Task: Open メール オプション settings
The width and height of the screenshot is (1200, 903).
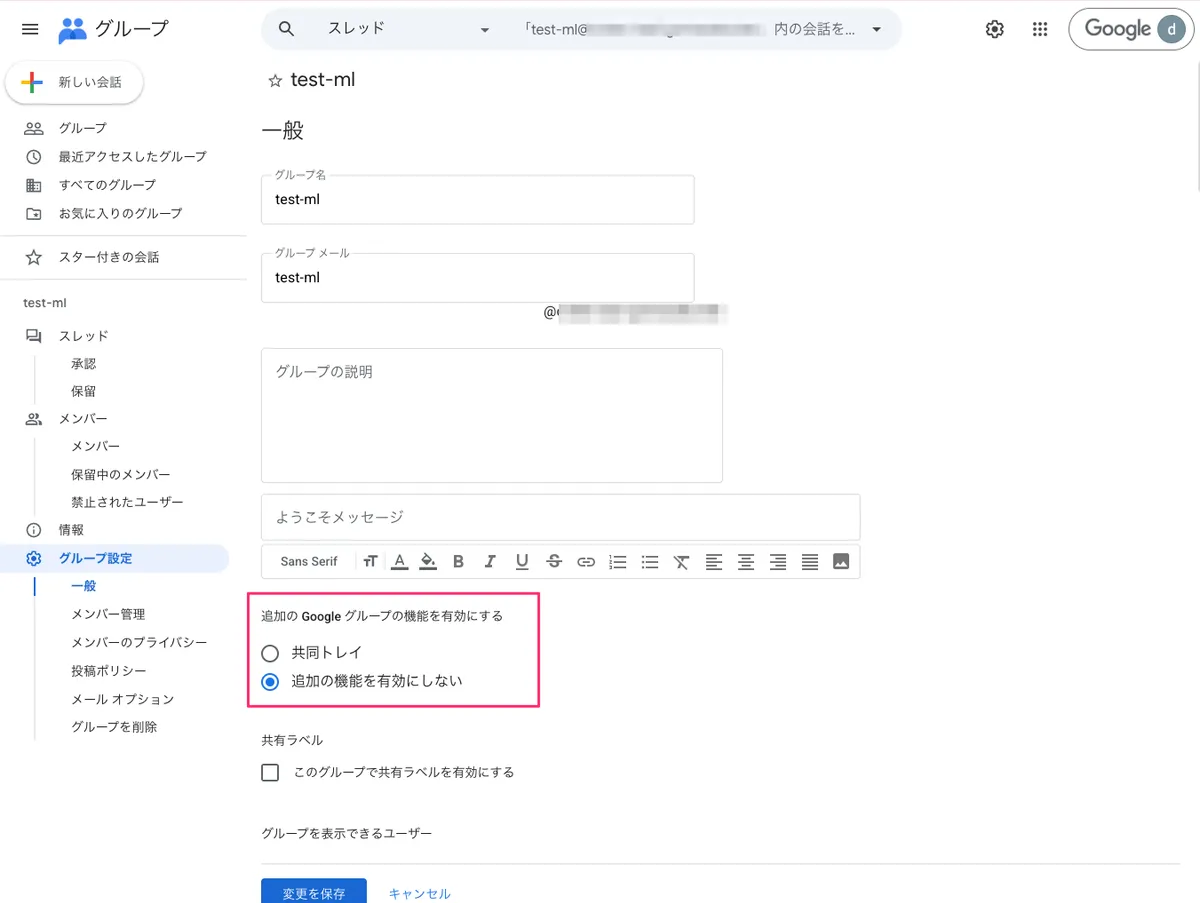Action: [122, 699]
